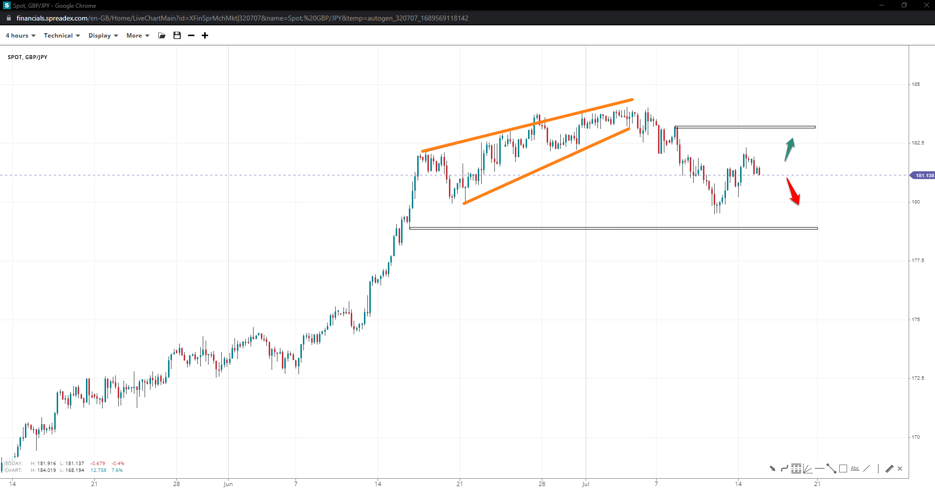The width and height of the screenshot is (935, 489).
Task: Choose the grid retracement drawing tool
Action: tap(796, 468)
